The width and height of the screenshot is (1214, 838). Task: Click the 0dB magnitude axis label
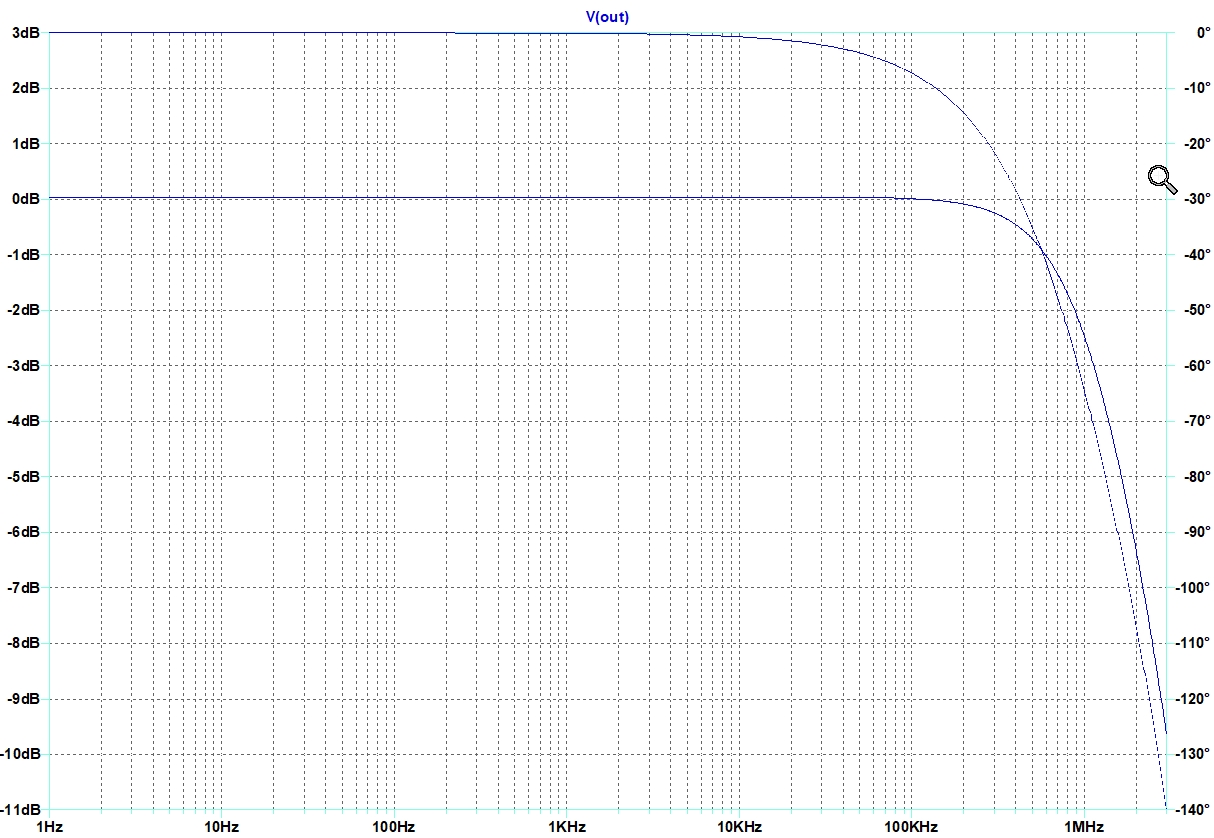[x=26, y=199]
